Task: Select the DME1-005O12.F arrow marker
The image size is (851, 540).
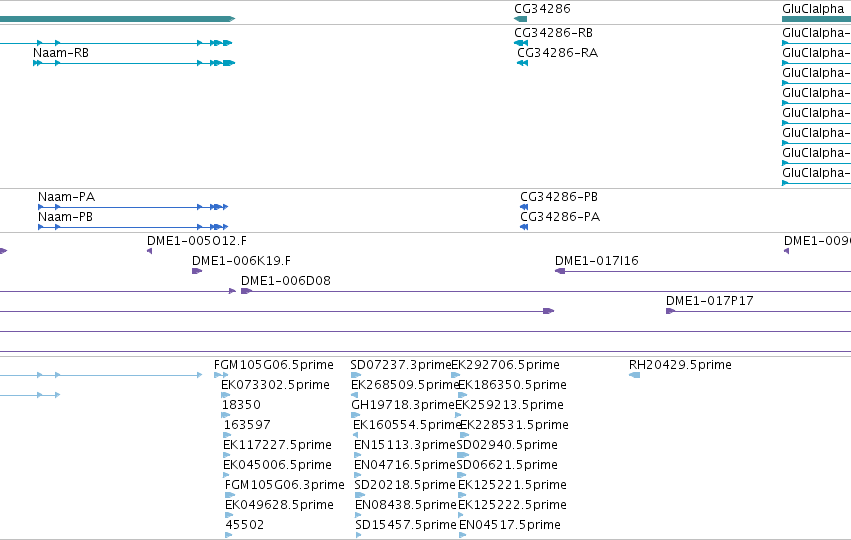Action: 150,251
